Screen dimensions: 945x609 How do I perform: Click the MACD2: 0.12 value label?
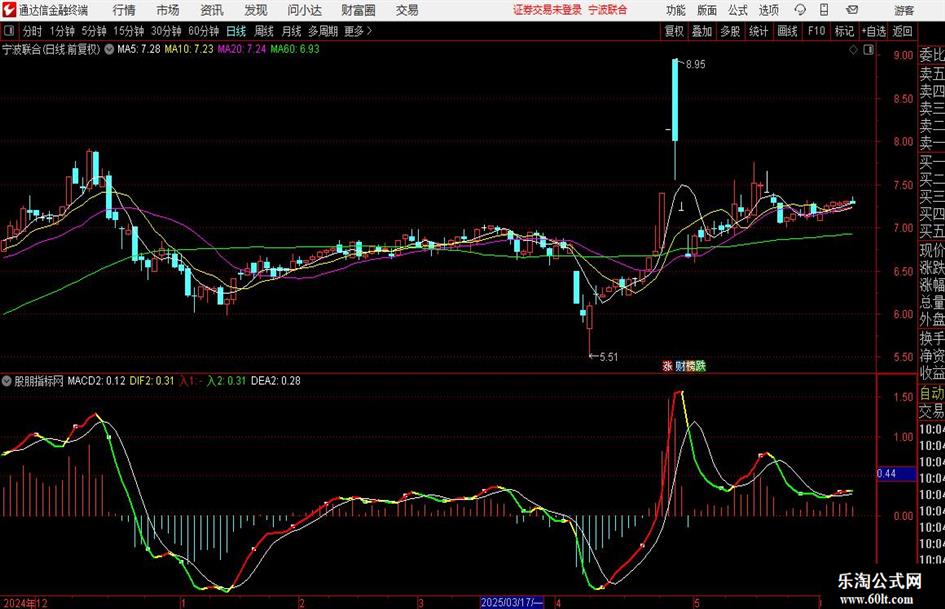click(x=96, y=380)
